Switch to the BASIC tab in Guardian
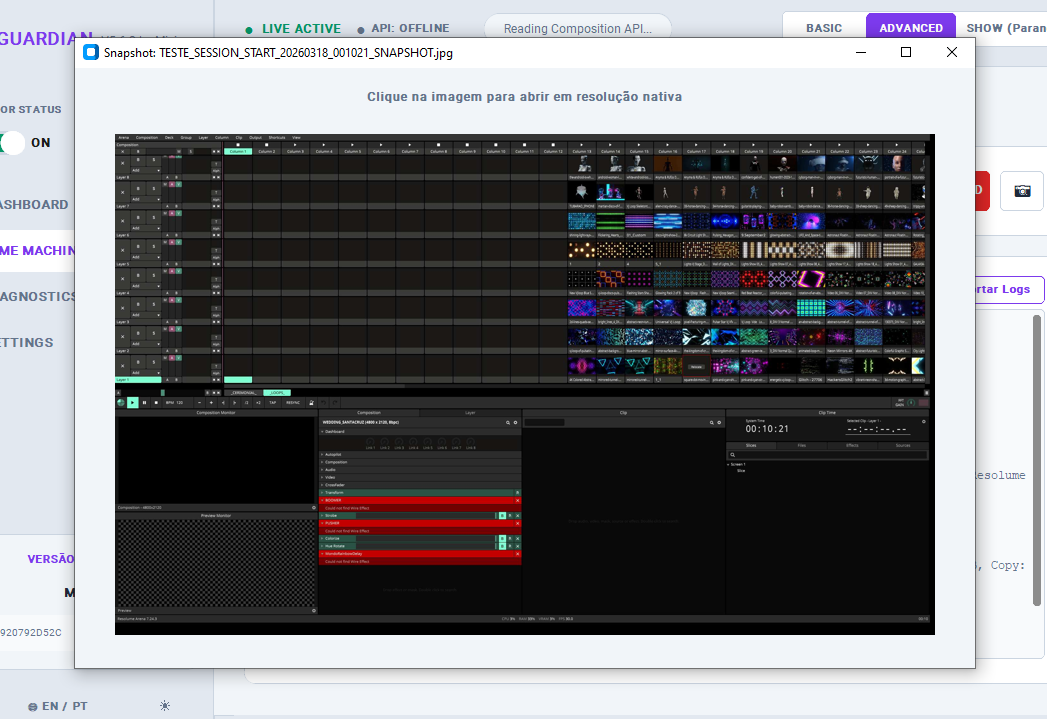 pos(823,28)
